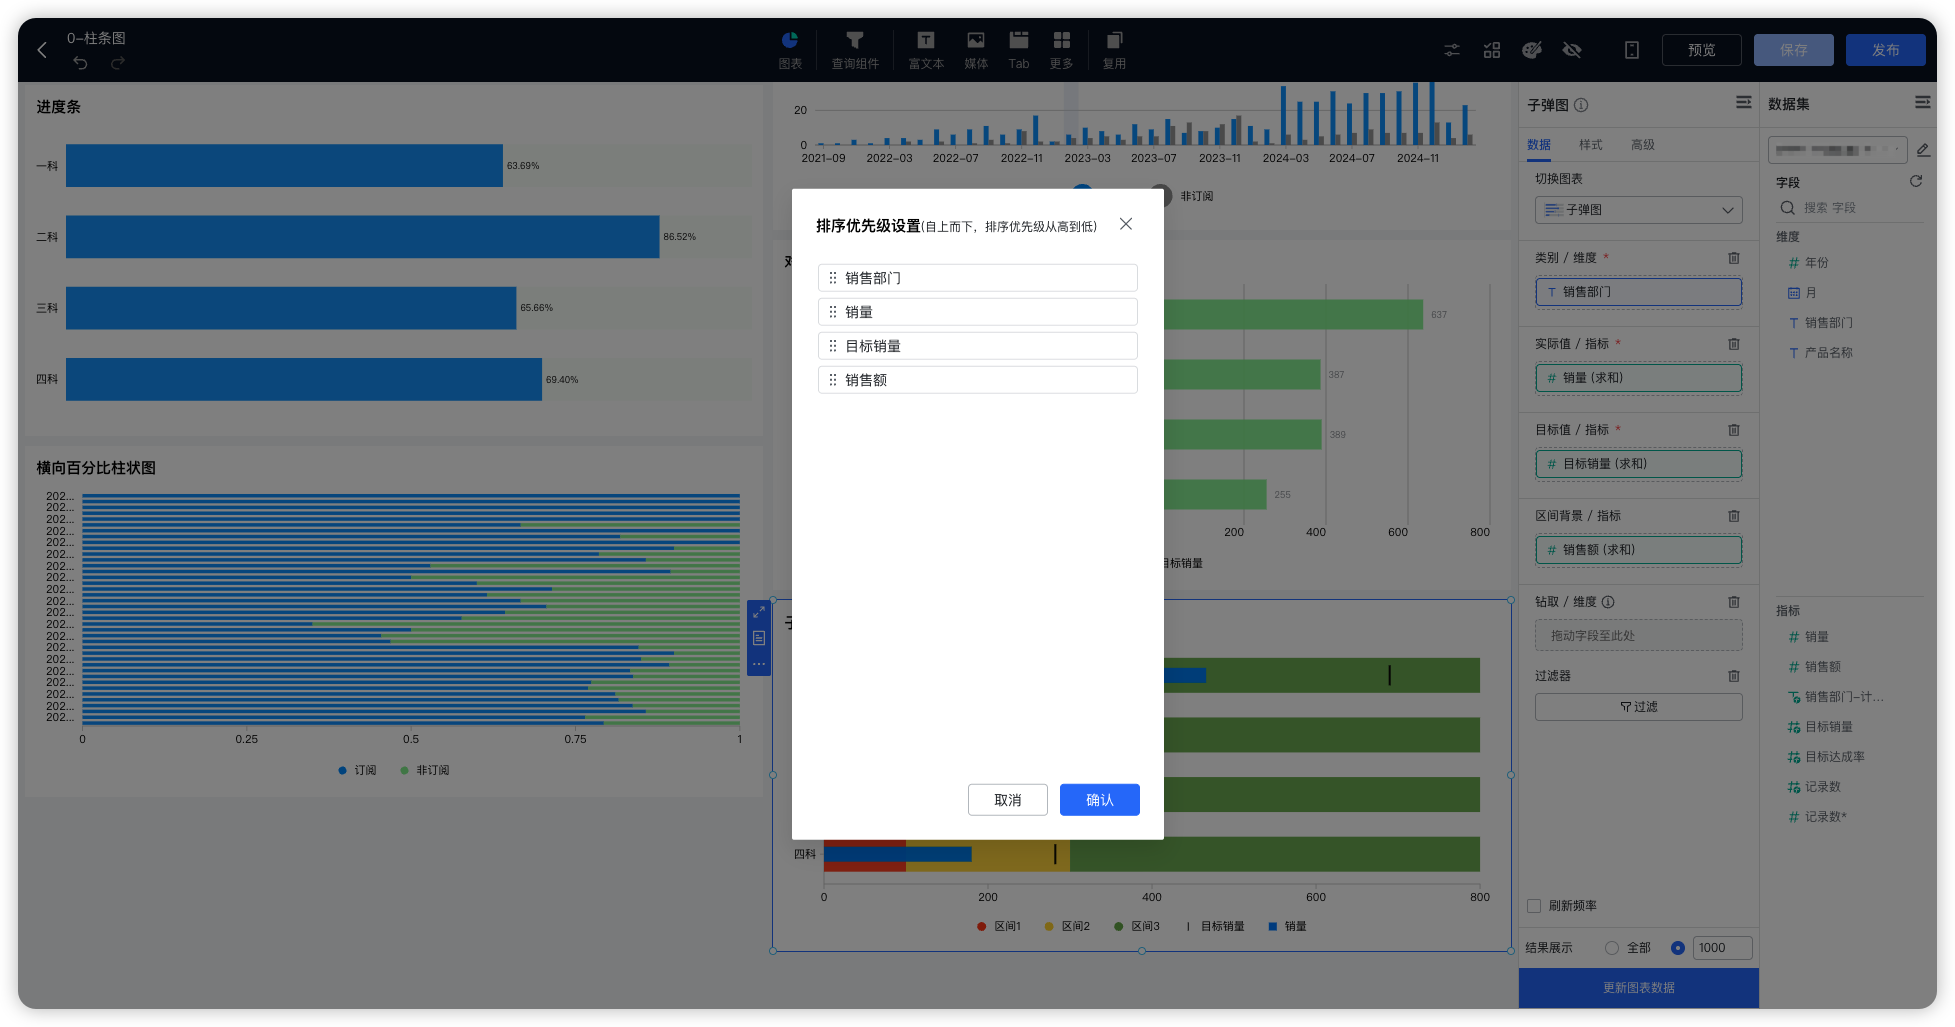The height and width of the screenshot is (1027, 1955).
Task: Delete the 类别 / 维度 field section
Action: (1734, 258)
